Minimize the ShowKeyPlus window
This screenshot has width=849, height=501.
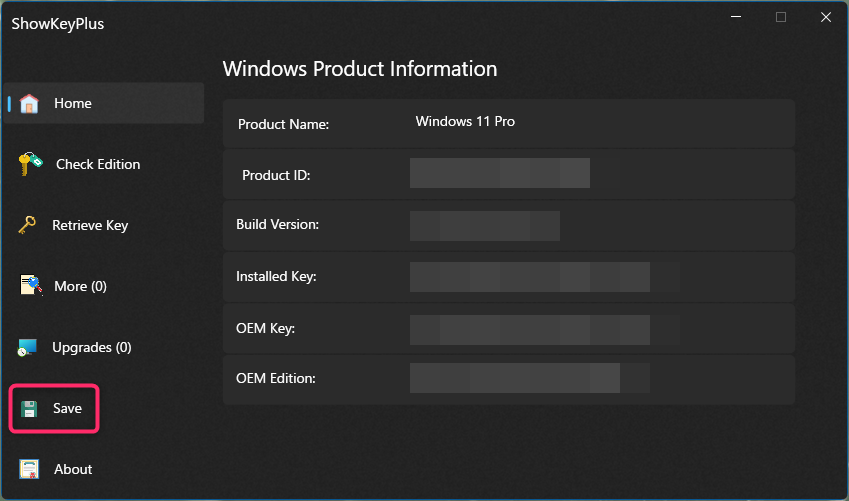737,17
